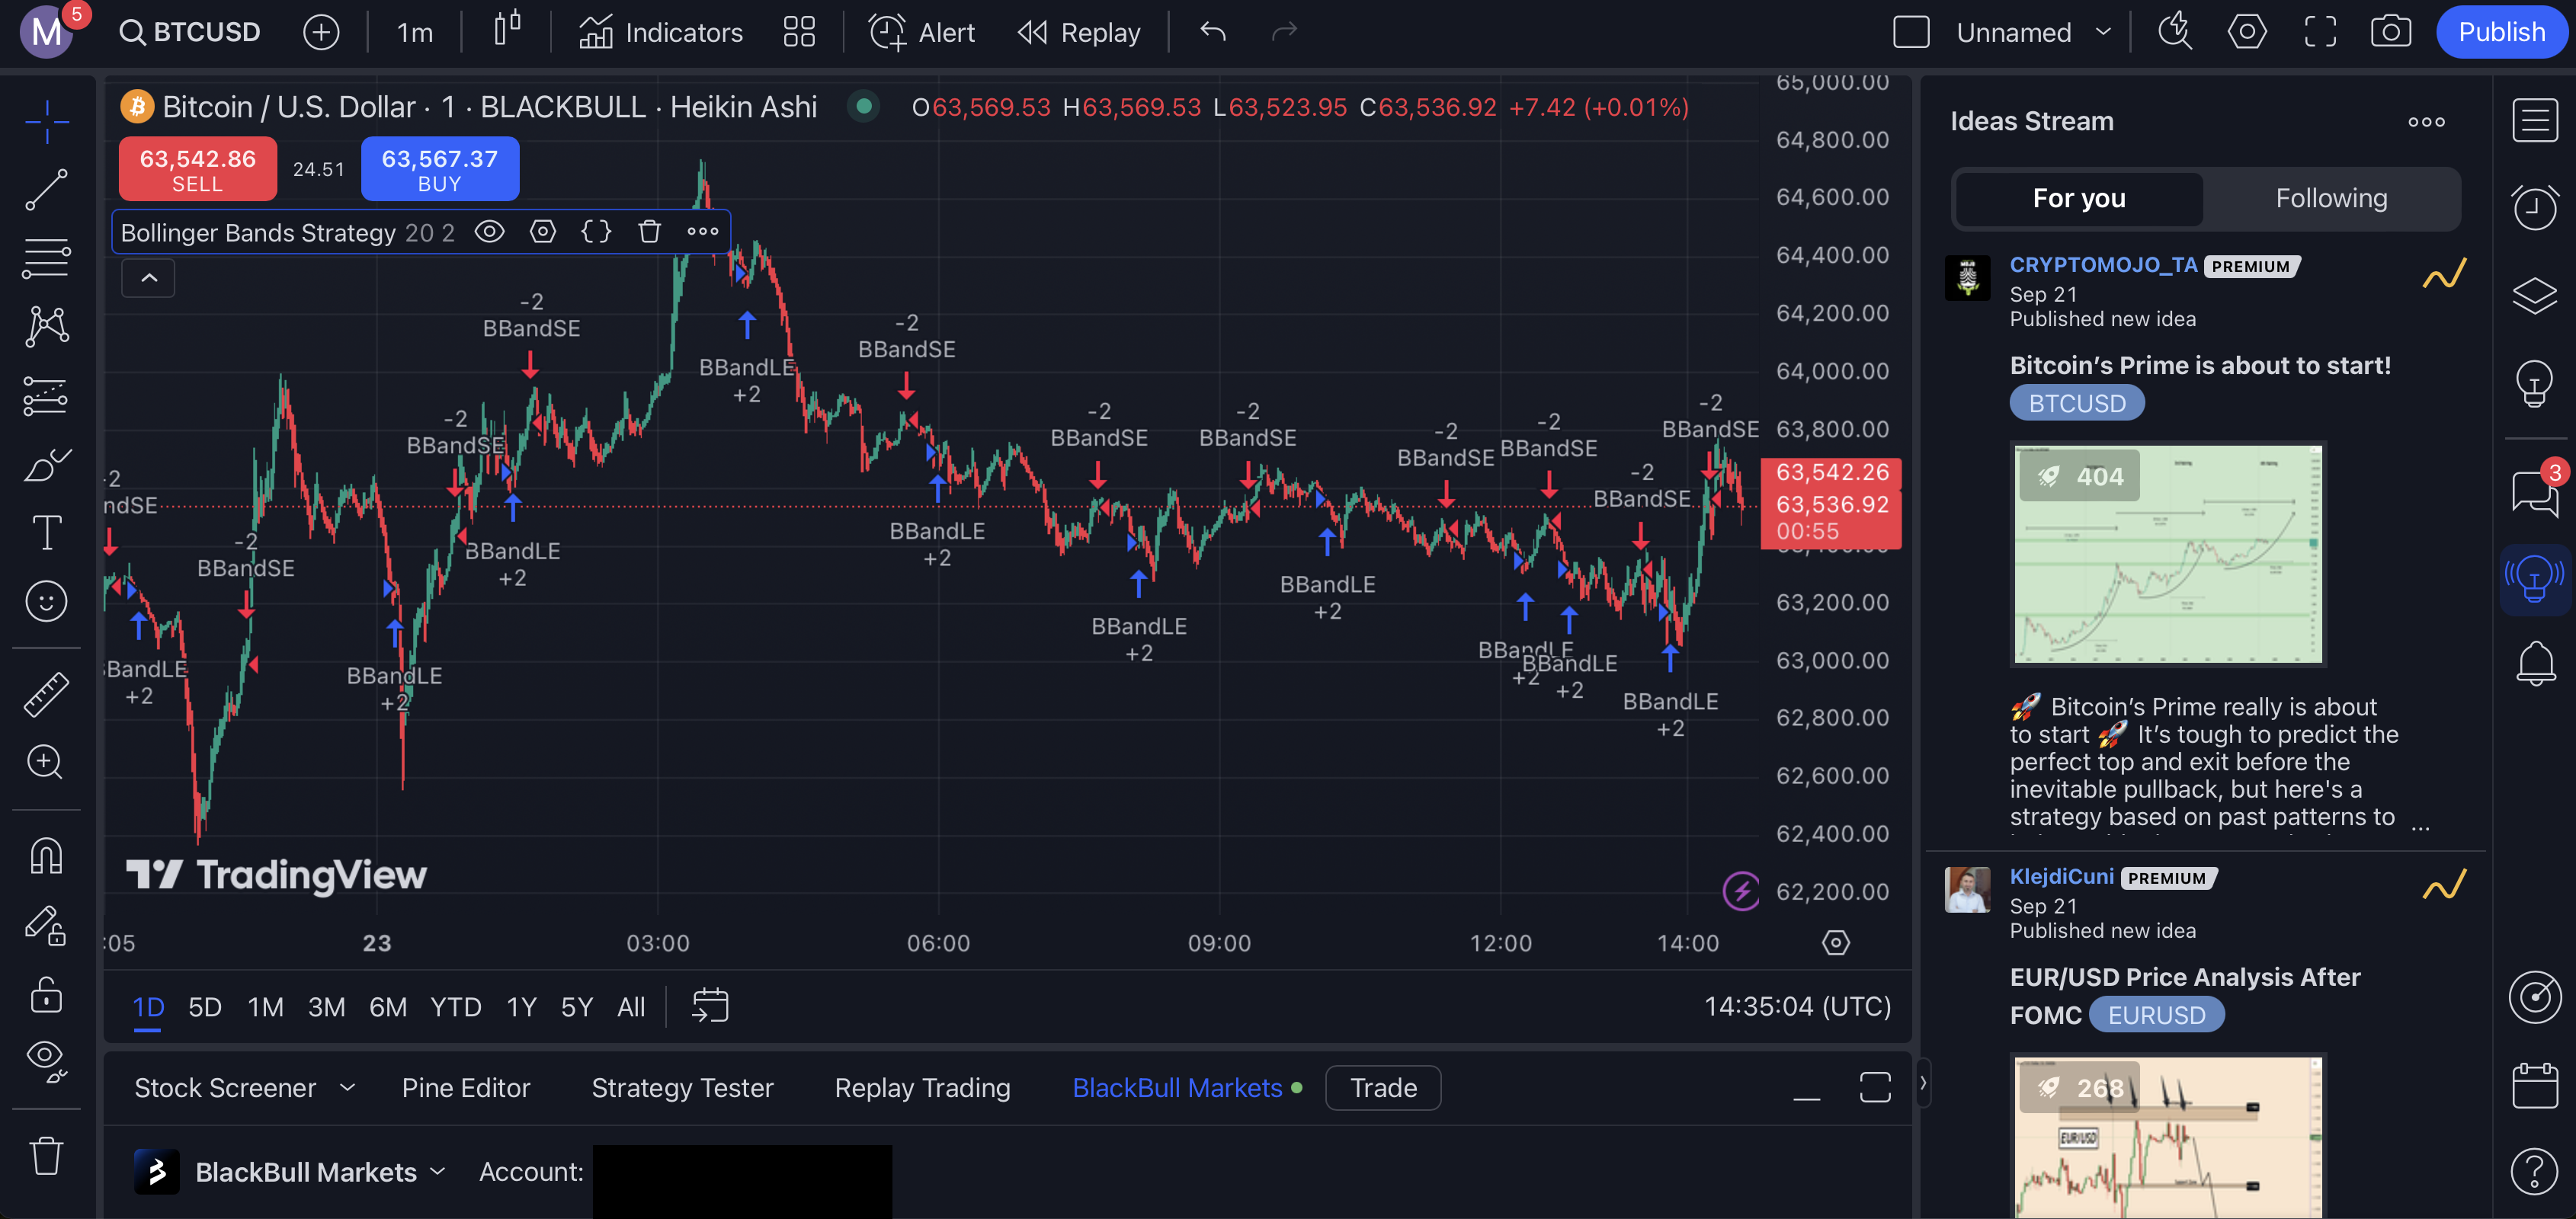Open BTCUSD symbol search
Viewport: 2576px width, 1219px height.
pos(190,32)
